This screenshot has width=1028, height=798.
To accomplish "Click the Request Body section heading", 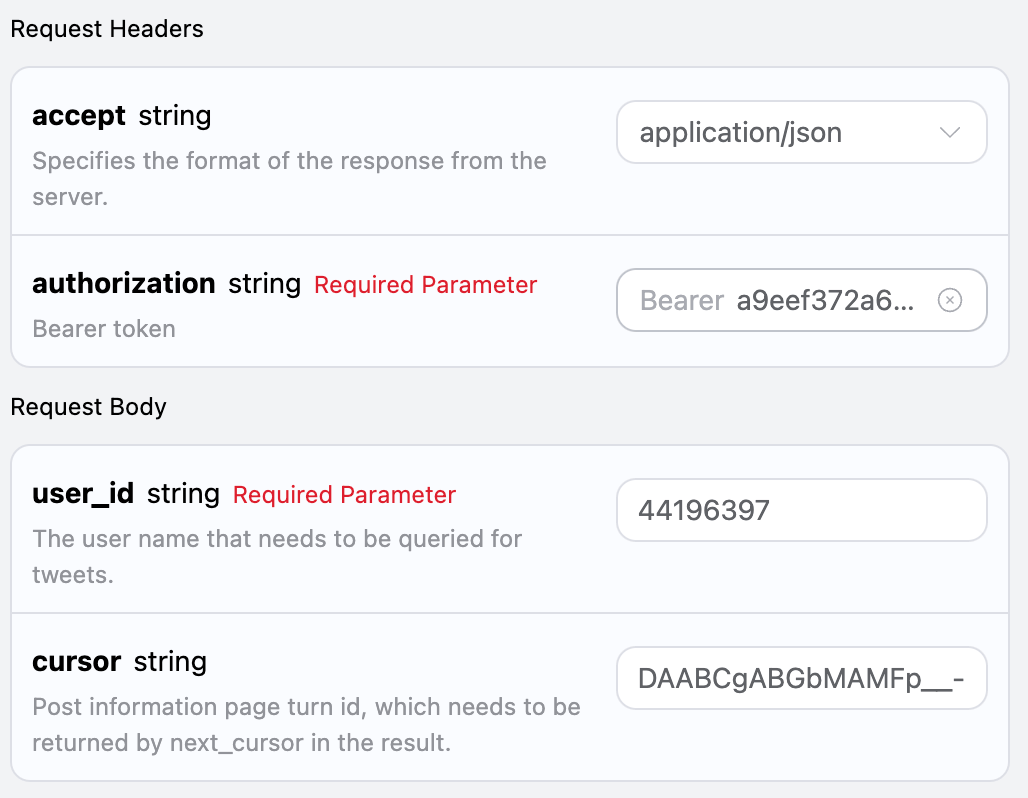I will click(89, 407).
